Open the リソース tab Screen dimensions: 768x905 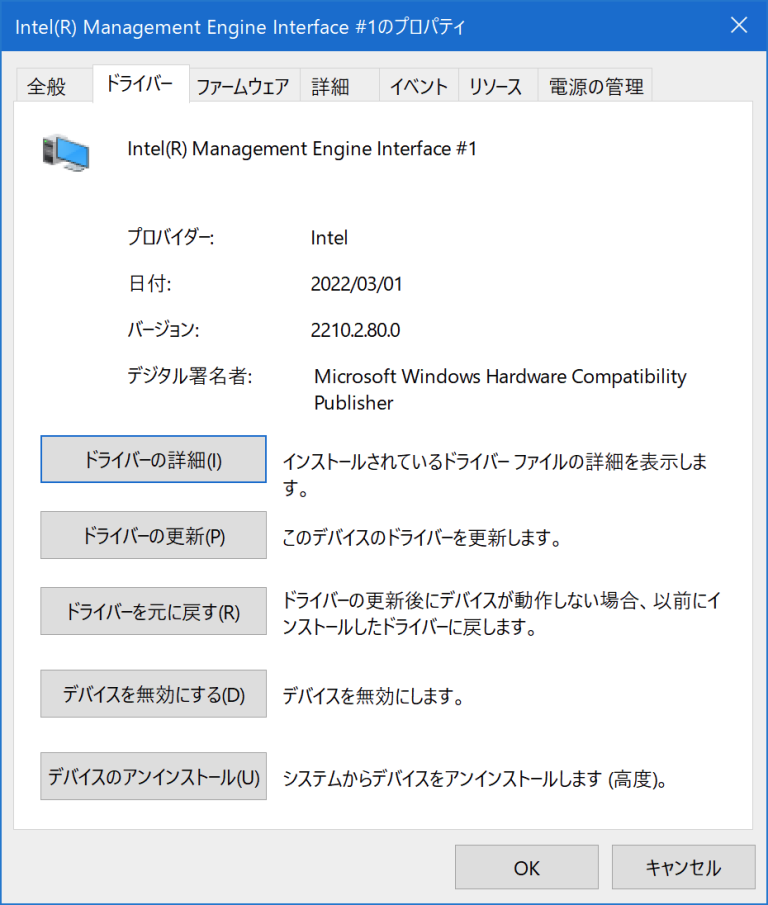(x=498, y=86)
